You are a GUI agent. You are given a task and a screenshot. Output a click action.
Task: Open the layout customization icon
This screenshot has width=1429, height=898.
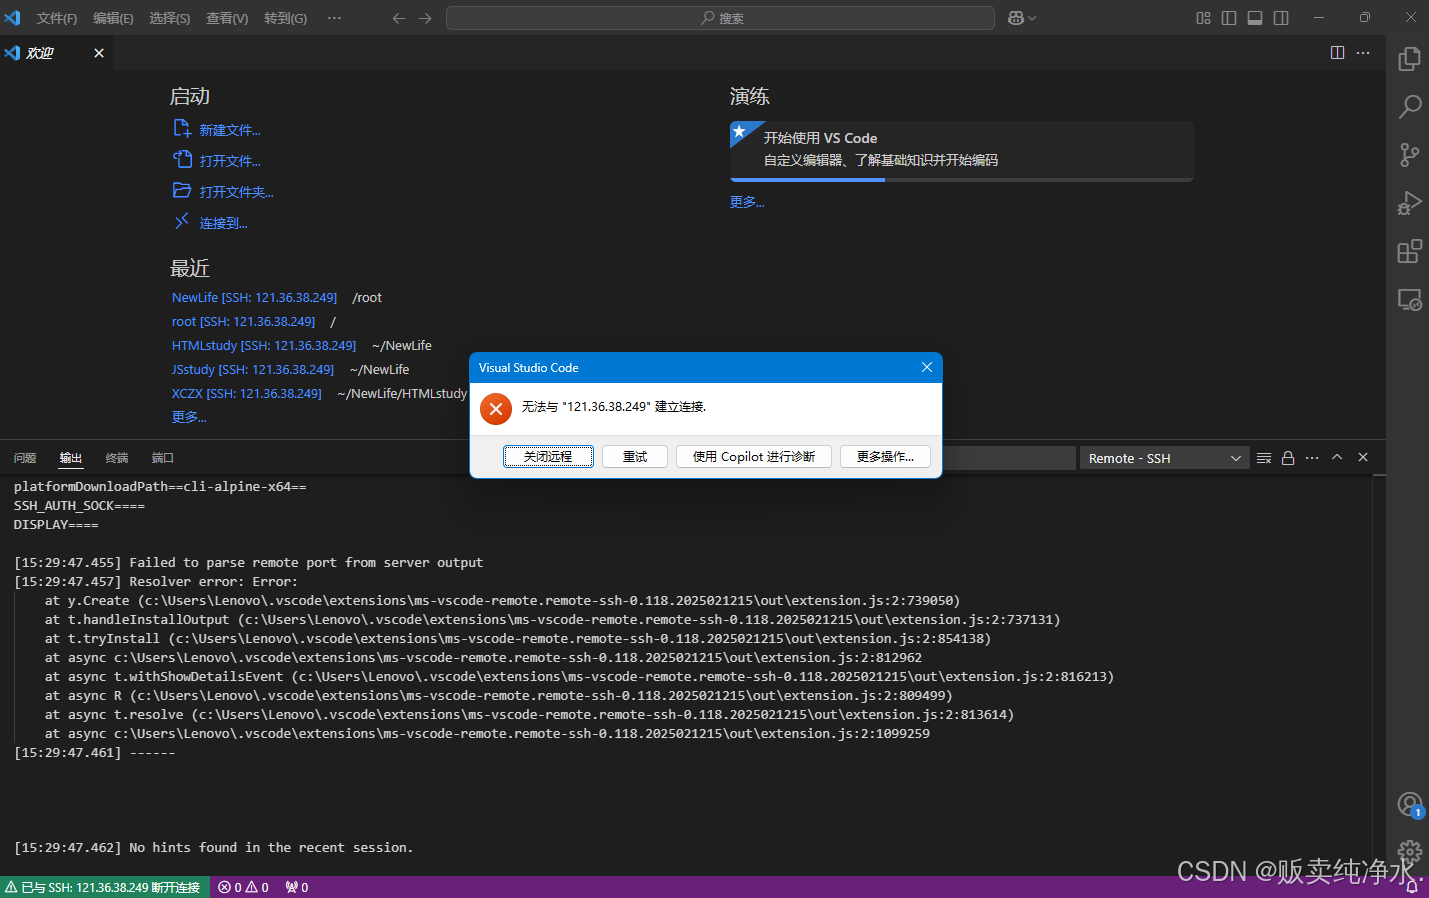coord(1203,18)
